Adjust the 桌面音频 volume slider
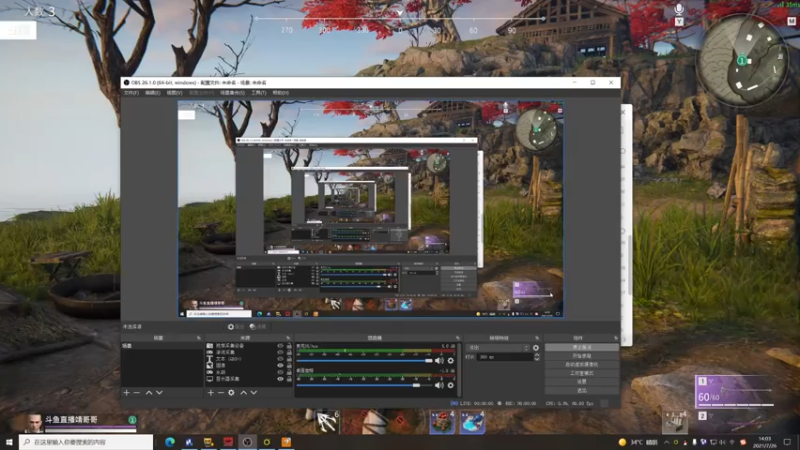Image resolution: width=800 pixels, height=450 pixels. pos(364,385)
